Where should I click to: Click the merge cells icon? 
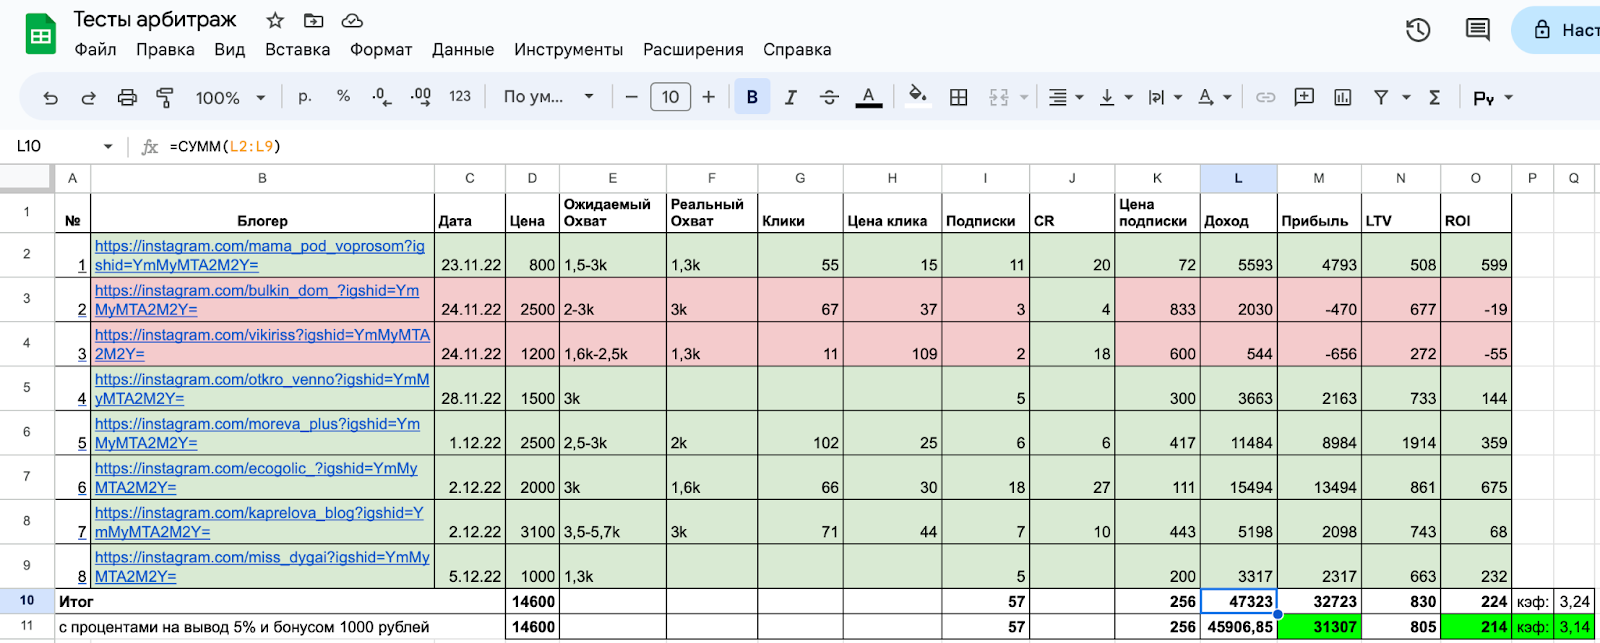998,97
